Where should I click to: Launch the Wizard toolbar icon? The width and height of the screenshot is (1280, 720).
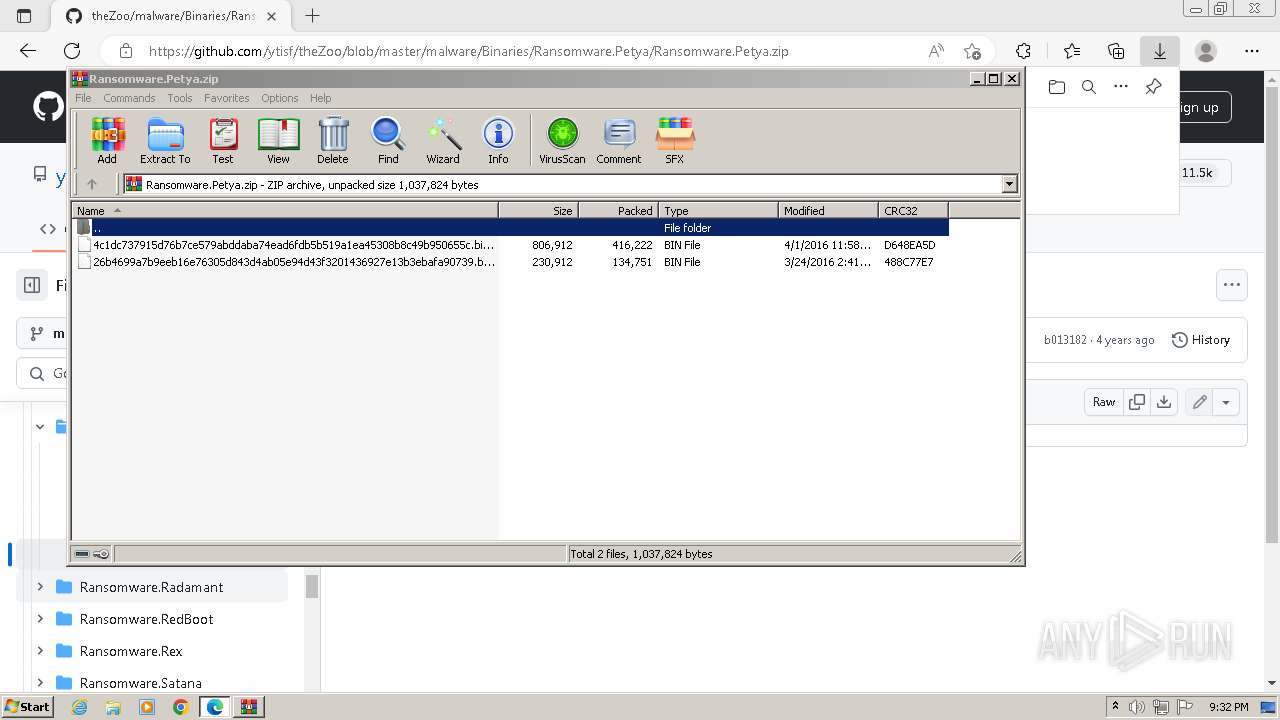pos(443,140)
